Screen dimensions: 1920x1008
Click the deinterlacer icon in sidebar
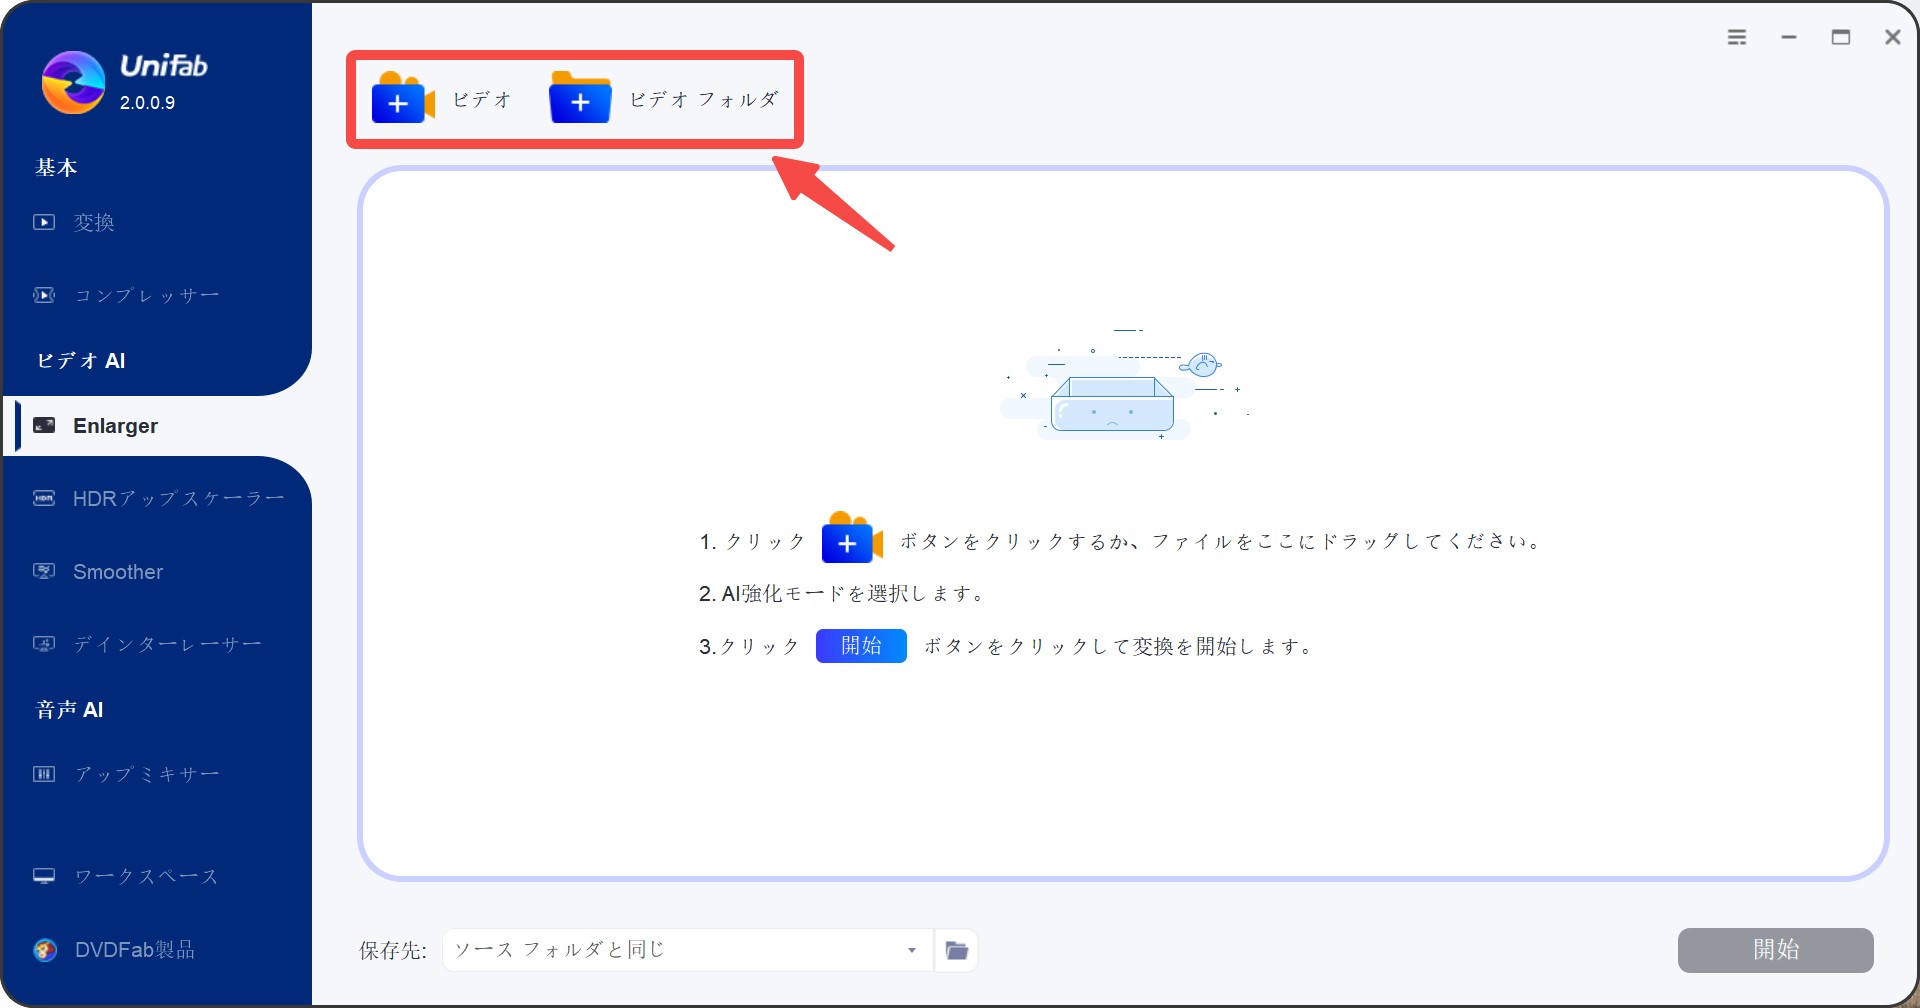(44, 644)
